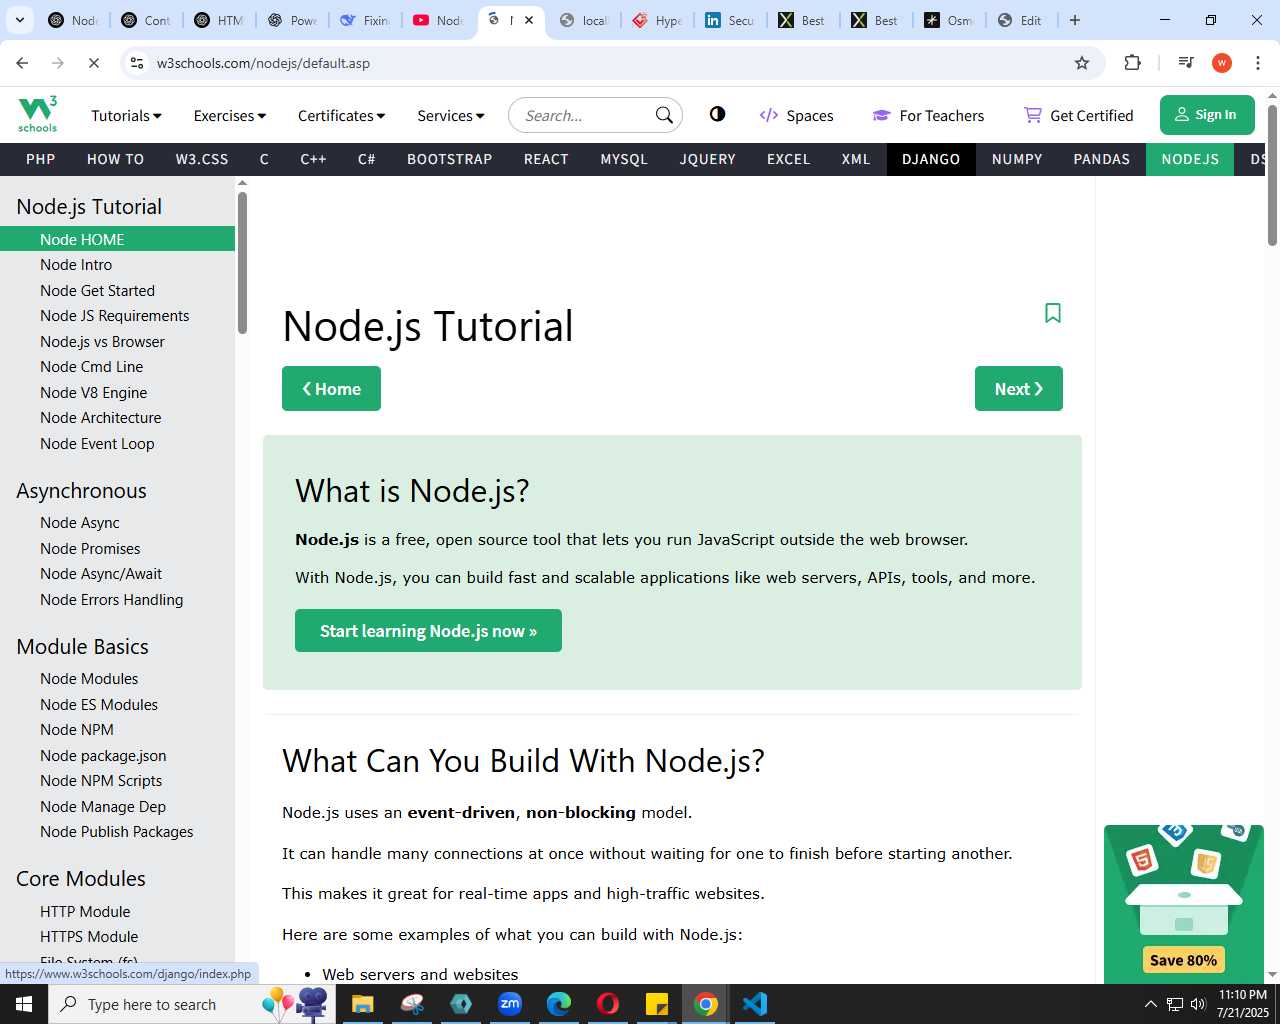
Task: Expand Certificates dropdown menu
Action: pyautogui.click(x=341, y=116)
